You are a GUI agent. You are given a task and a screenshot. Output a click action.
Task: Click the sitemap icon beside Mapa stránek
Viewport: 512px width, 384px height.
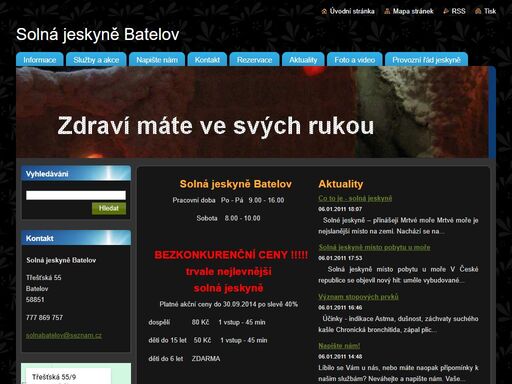tap(387, 11)
